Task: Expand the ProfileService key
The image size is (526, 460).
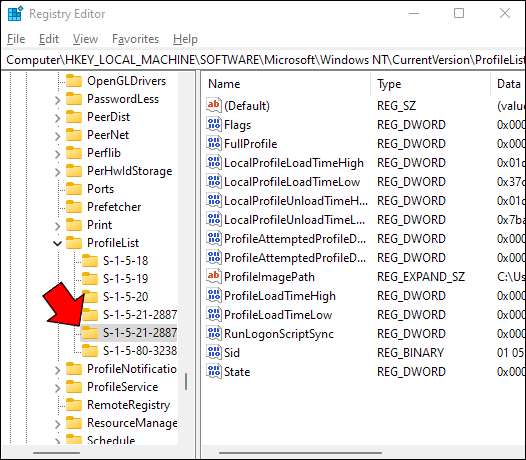Action: [57, 388]
